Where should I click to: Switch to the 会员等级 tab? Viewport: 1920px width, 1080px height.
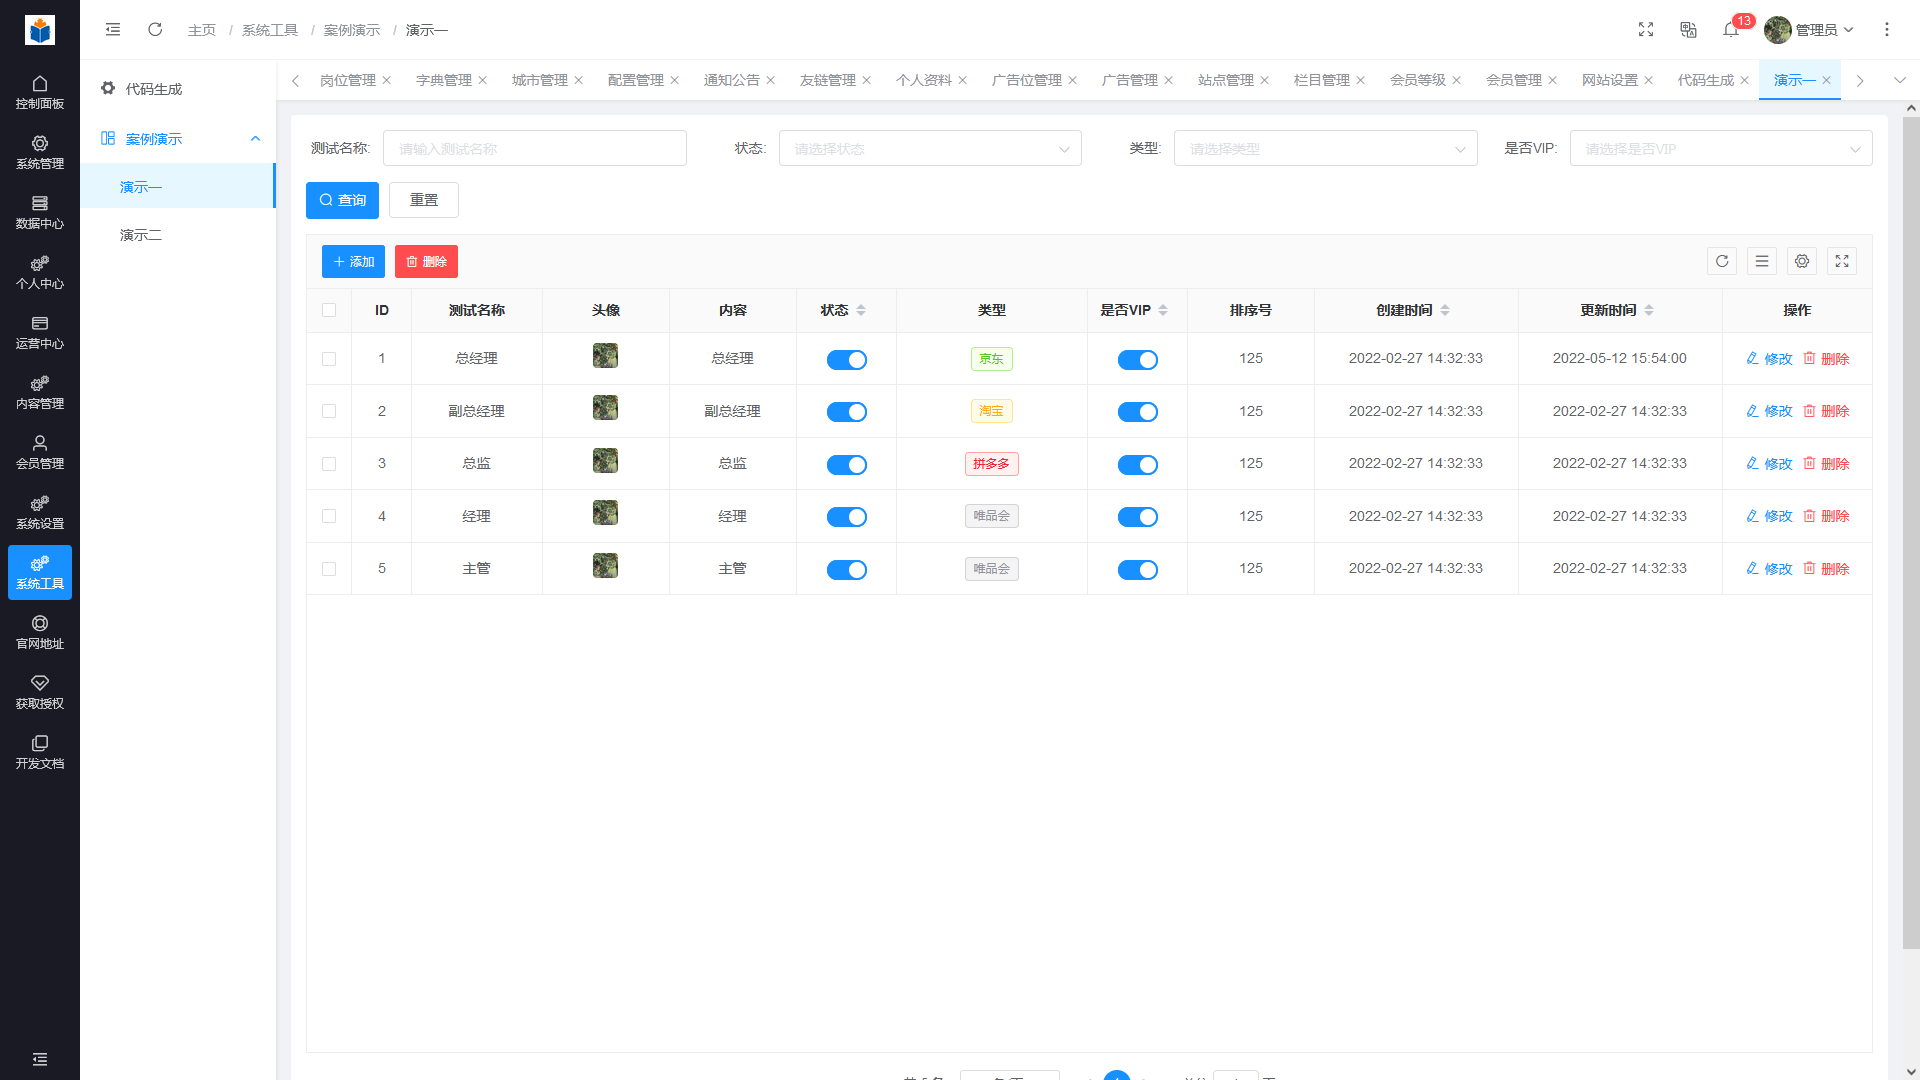[1418, 80]
